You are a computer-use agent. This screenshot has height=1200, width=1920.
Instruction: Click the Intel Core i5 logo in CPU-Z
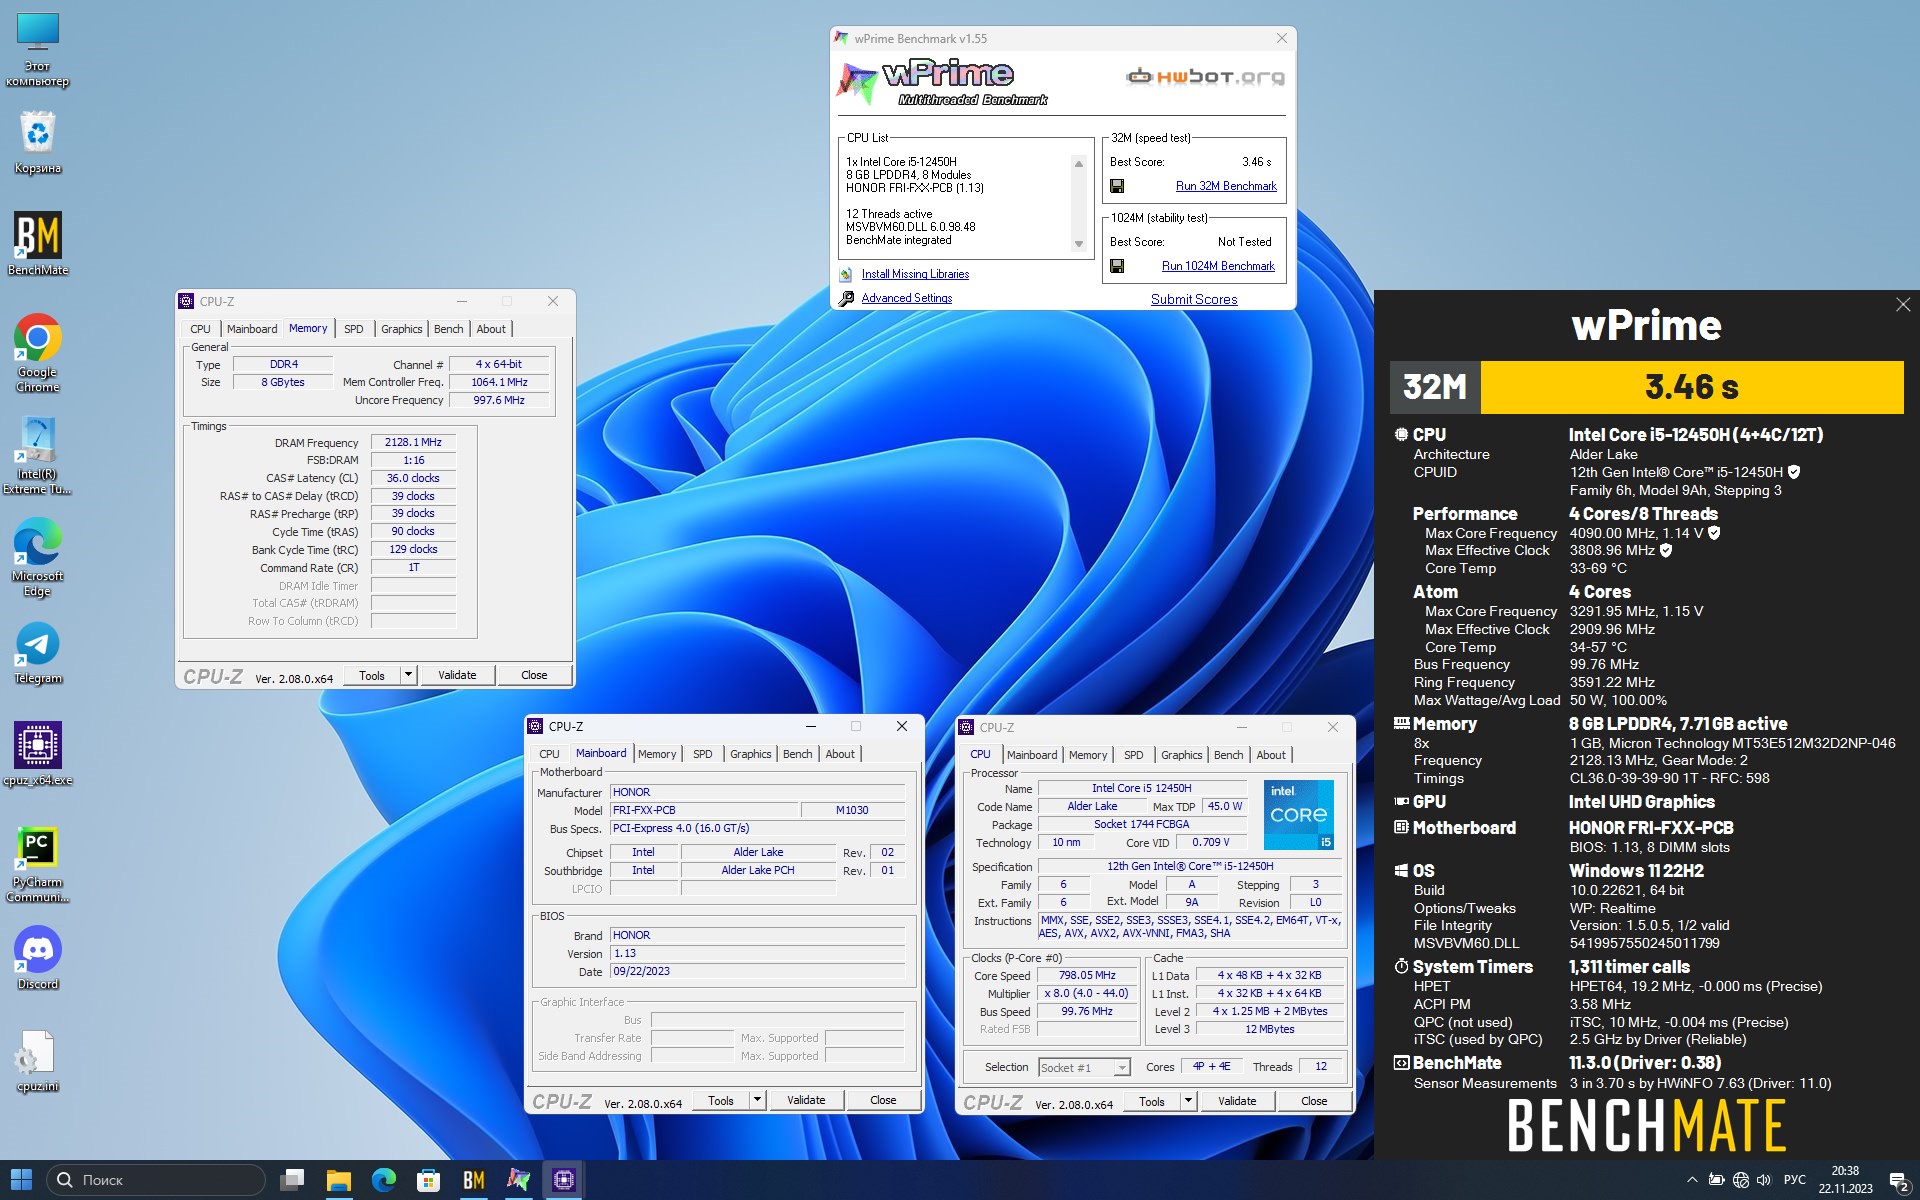(1298, 814)
